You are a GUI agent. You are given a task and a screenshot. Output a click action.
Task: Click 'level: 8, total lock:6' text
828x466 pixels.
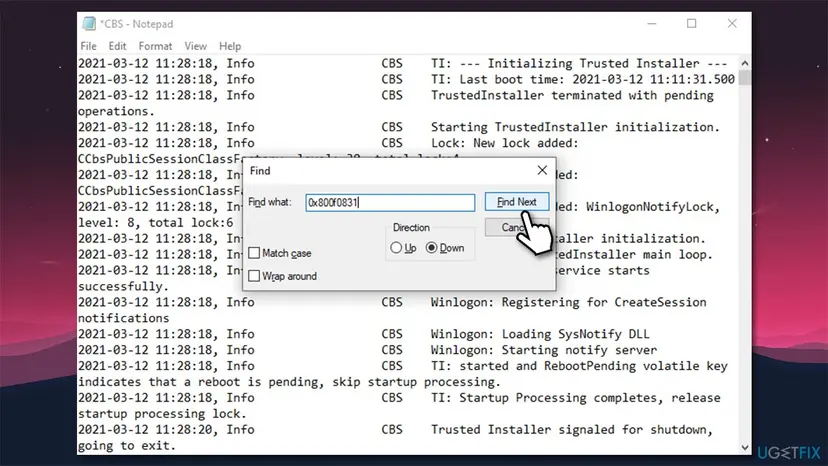[x=156, y=223]
